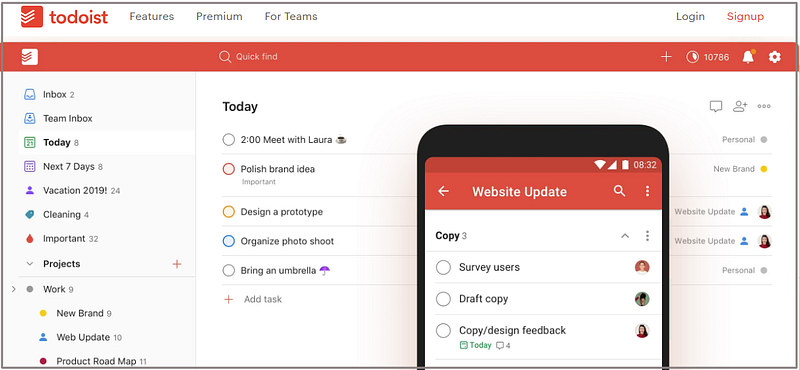Tap the search magnifier in phone header
Image resolution: width=800 pixels, height=370 pixels.
[619, 191]
